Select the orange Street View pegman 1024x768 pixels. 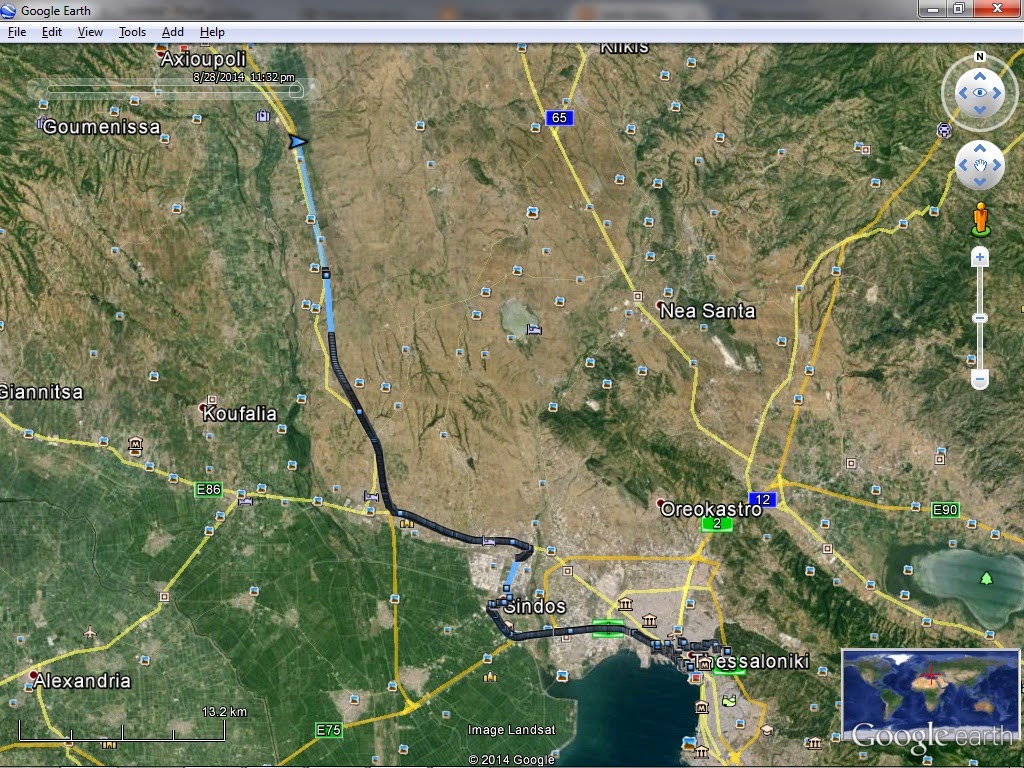980,219
